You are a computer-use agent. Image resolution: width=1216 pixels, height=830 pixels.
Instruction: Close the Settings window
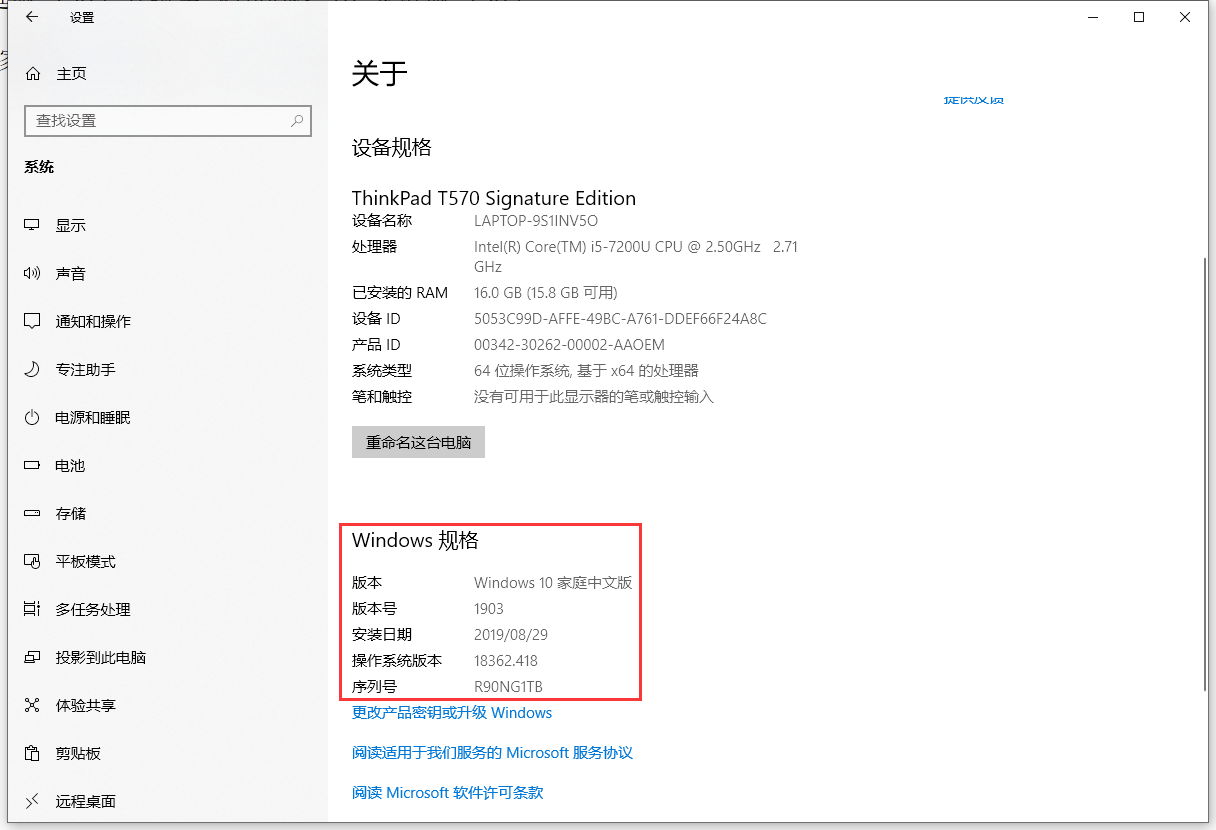pyautogui.click(x=1185, y=17)
